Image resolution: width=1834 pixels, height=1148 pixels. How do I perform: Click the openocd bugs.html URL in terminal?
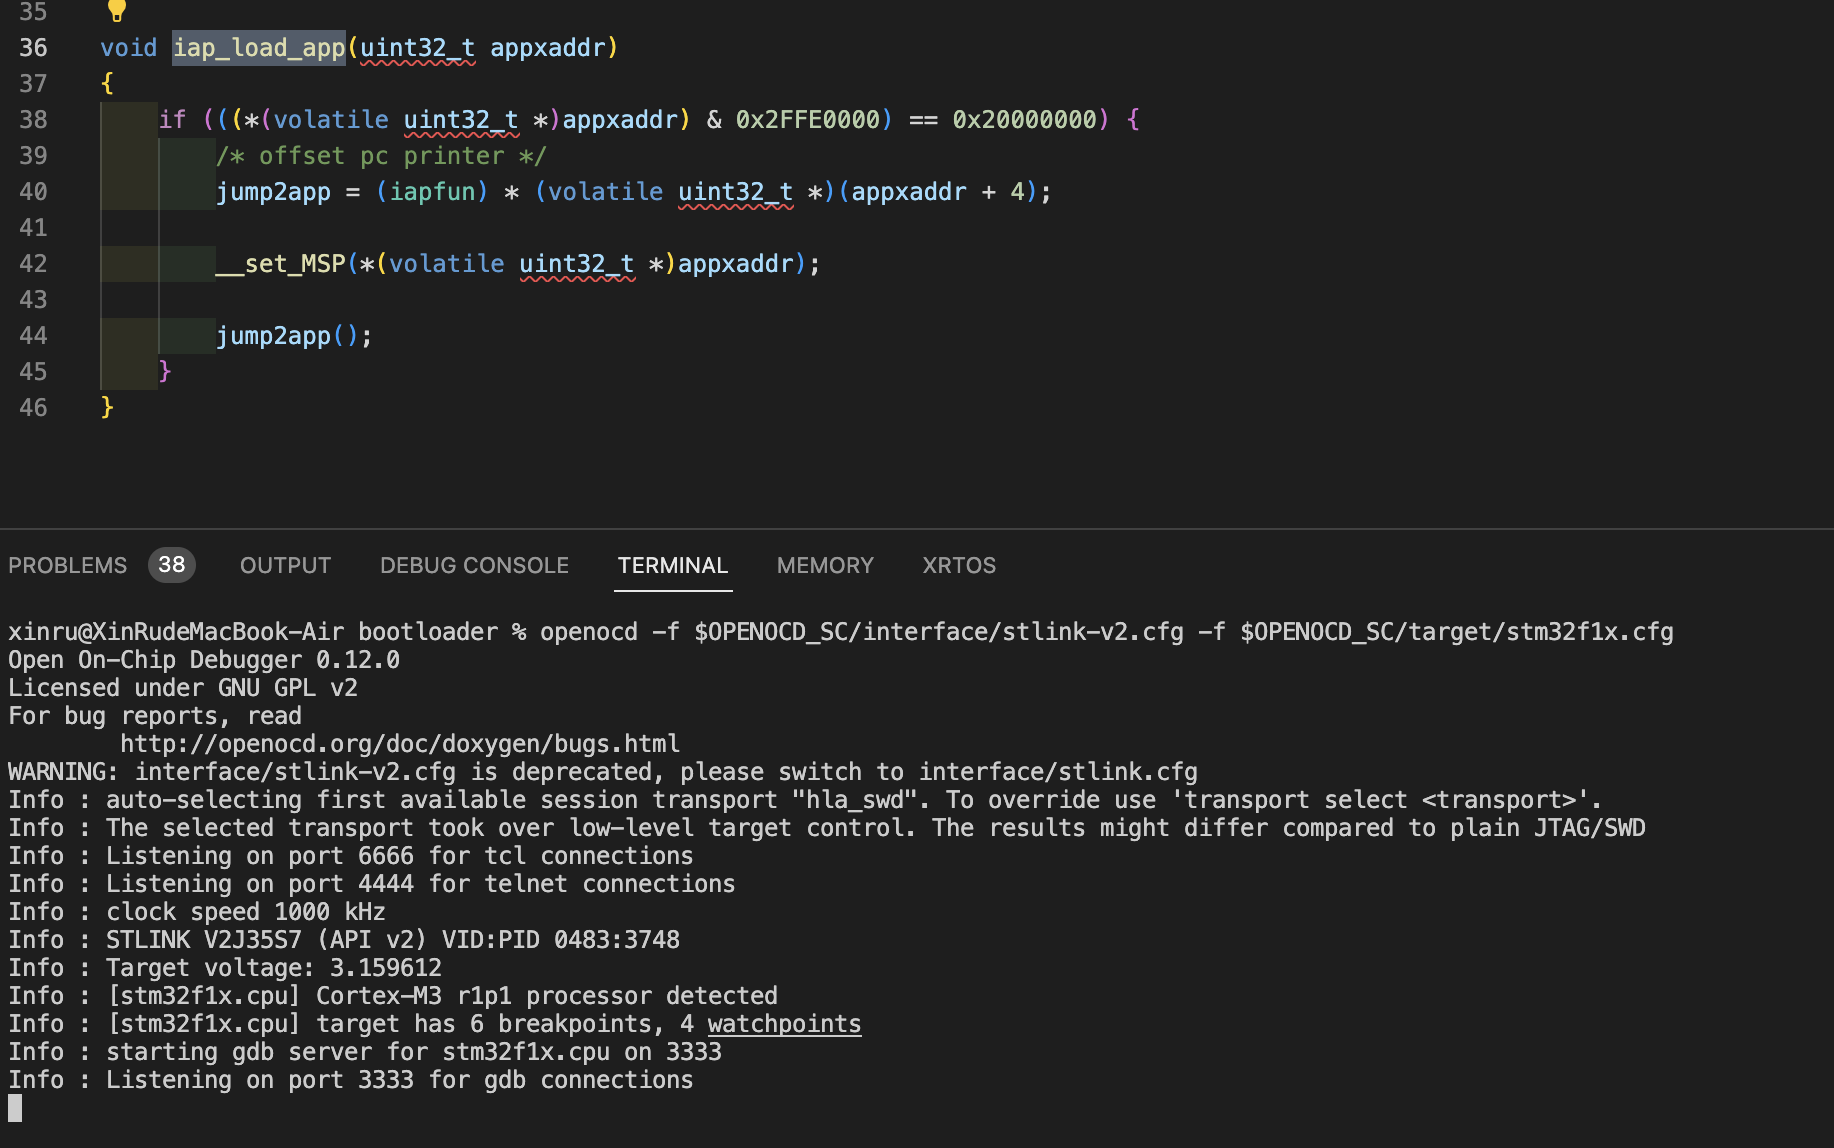point(400,744)
